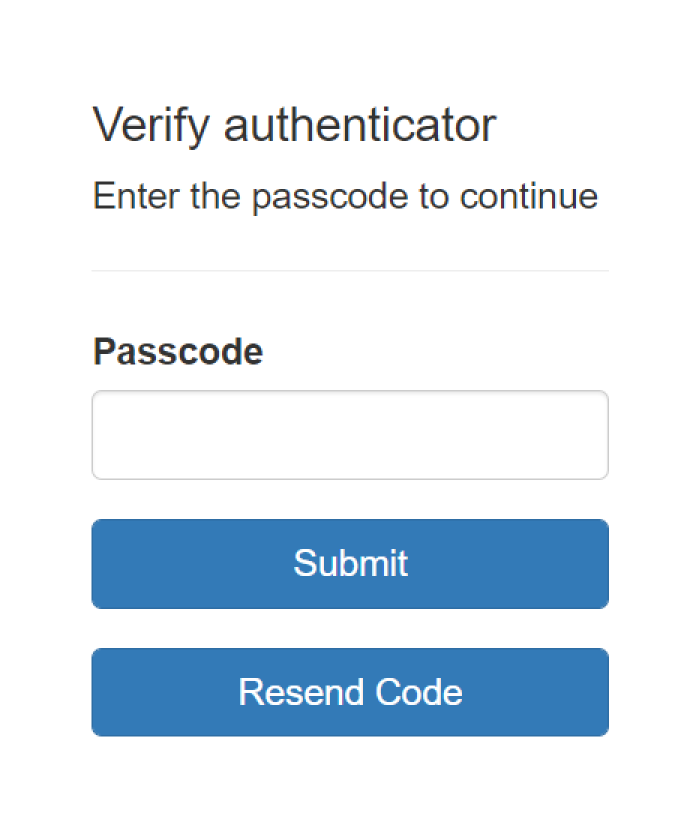Image resolution: width=698 pixels, height=825 pixels.
Task: Click inside the Passcode input field
Action: [x=349, y=434]
